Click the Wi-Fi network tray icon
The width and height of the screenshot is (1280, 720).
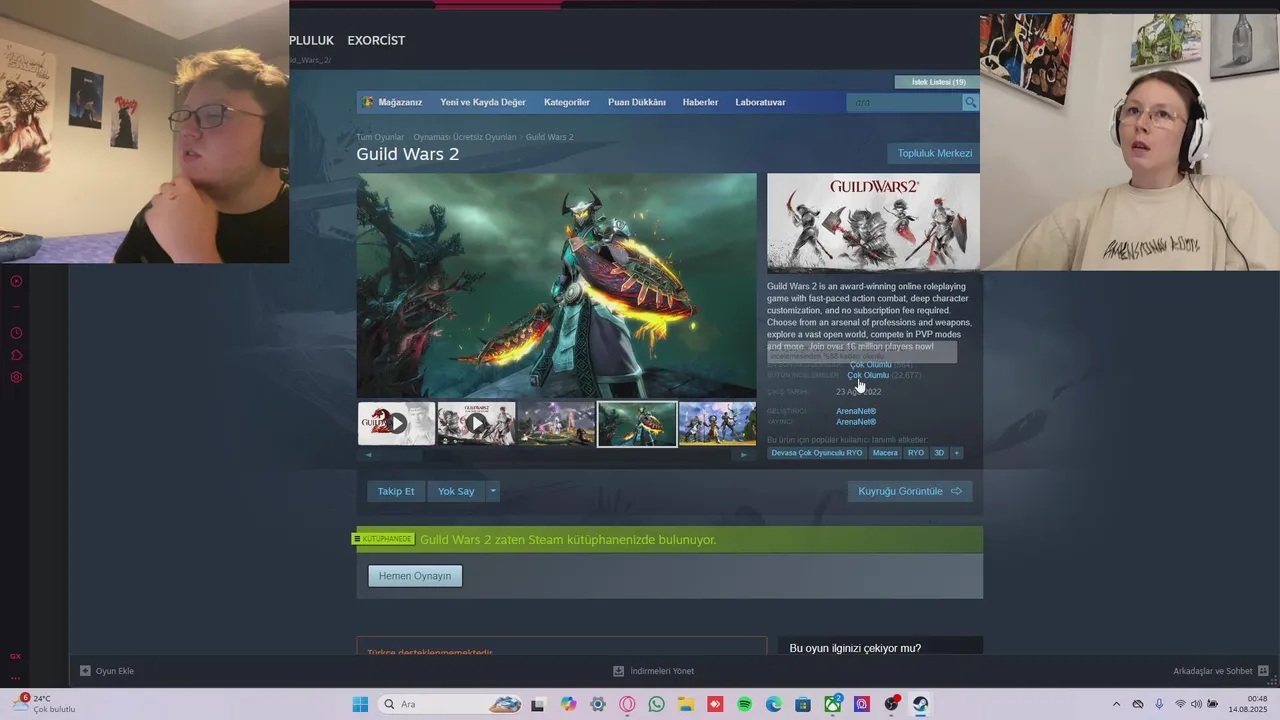(x=1180, y=704)
